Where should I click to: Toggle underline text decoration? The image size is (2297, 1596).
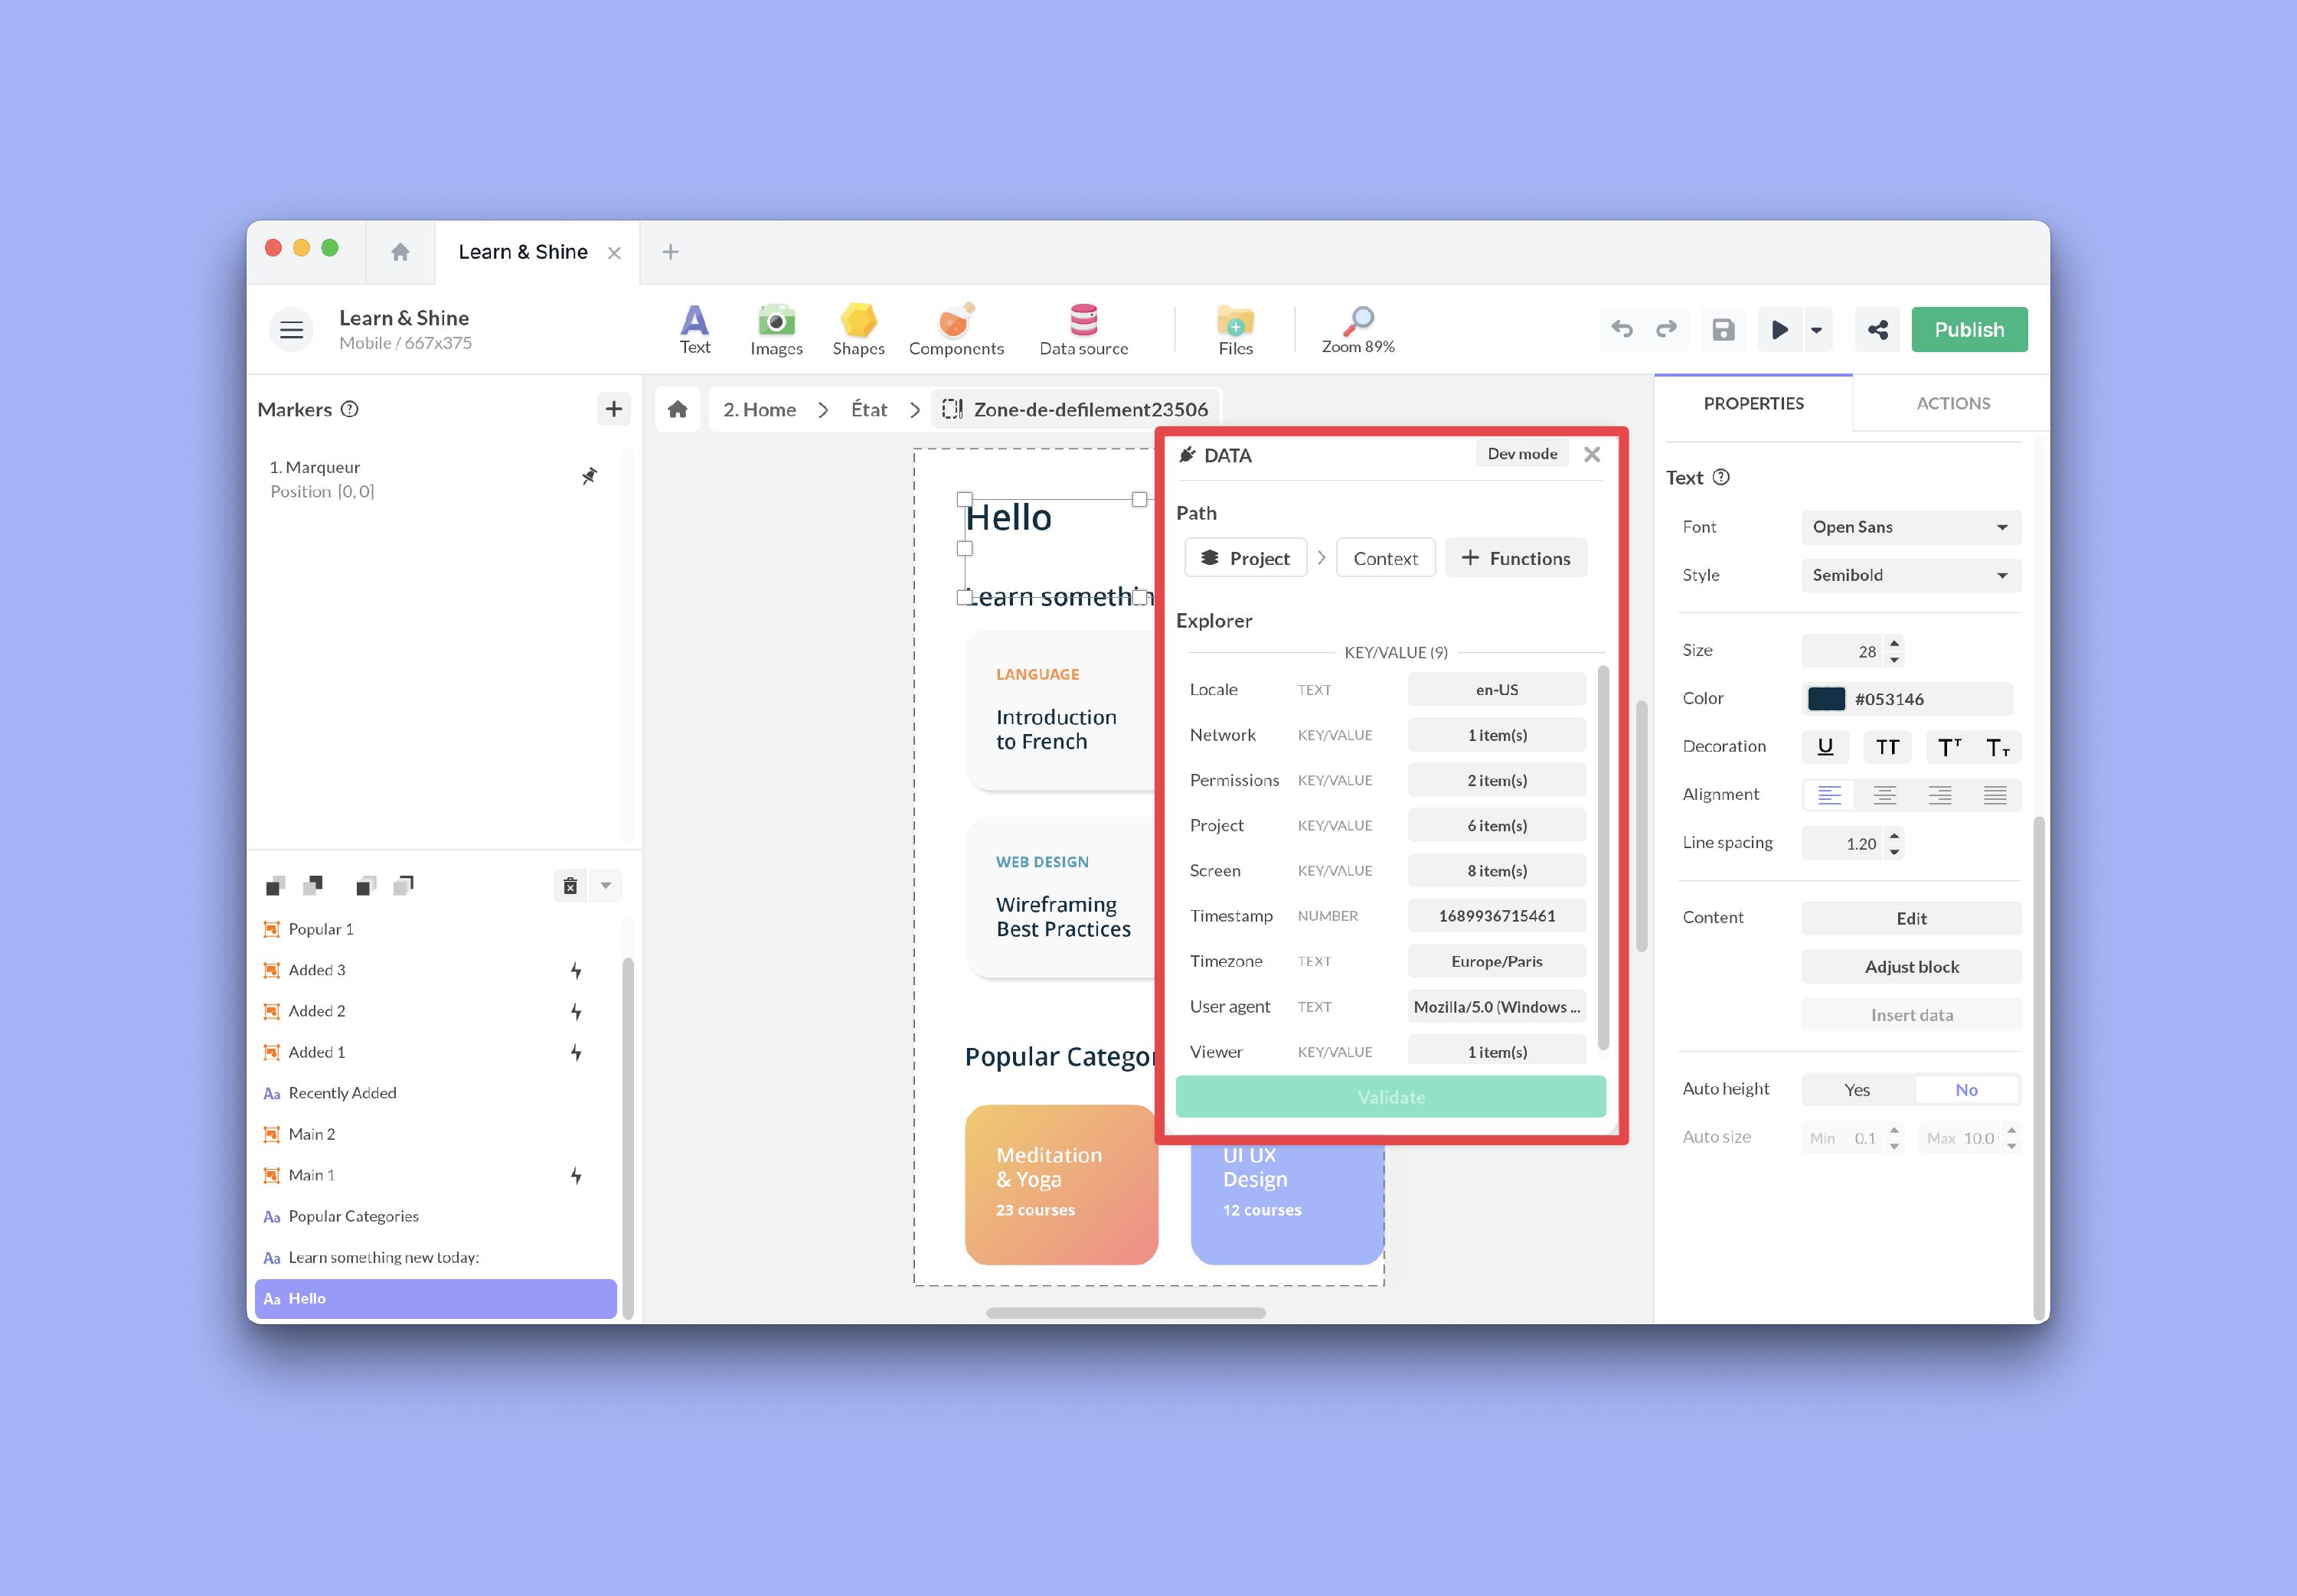[x=1826, y=747]
